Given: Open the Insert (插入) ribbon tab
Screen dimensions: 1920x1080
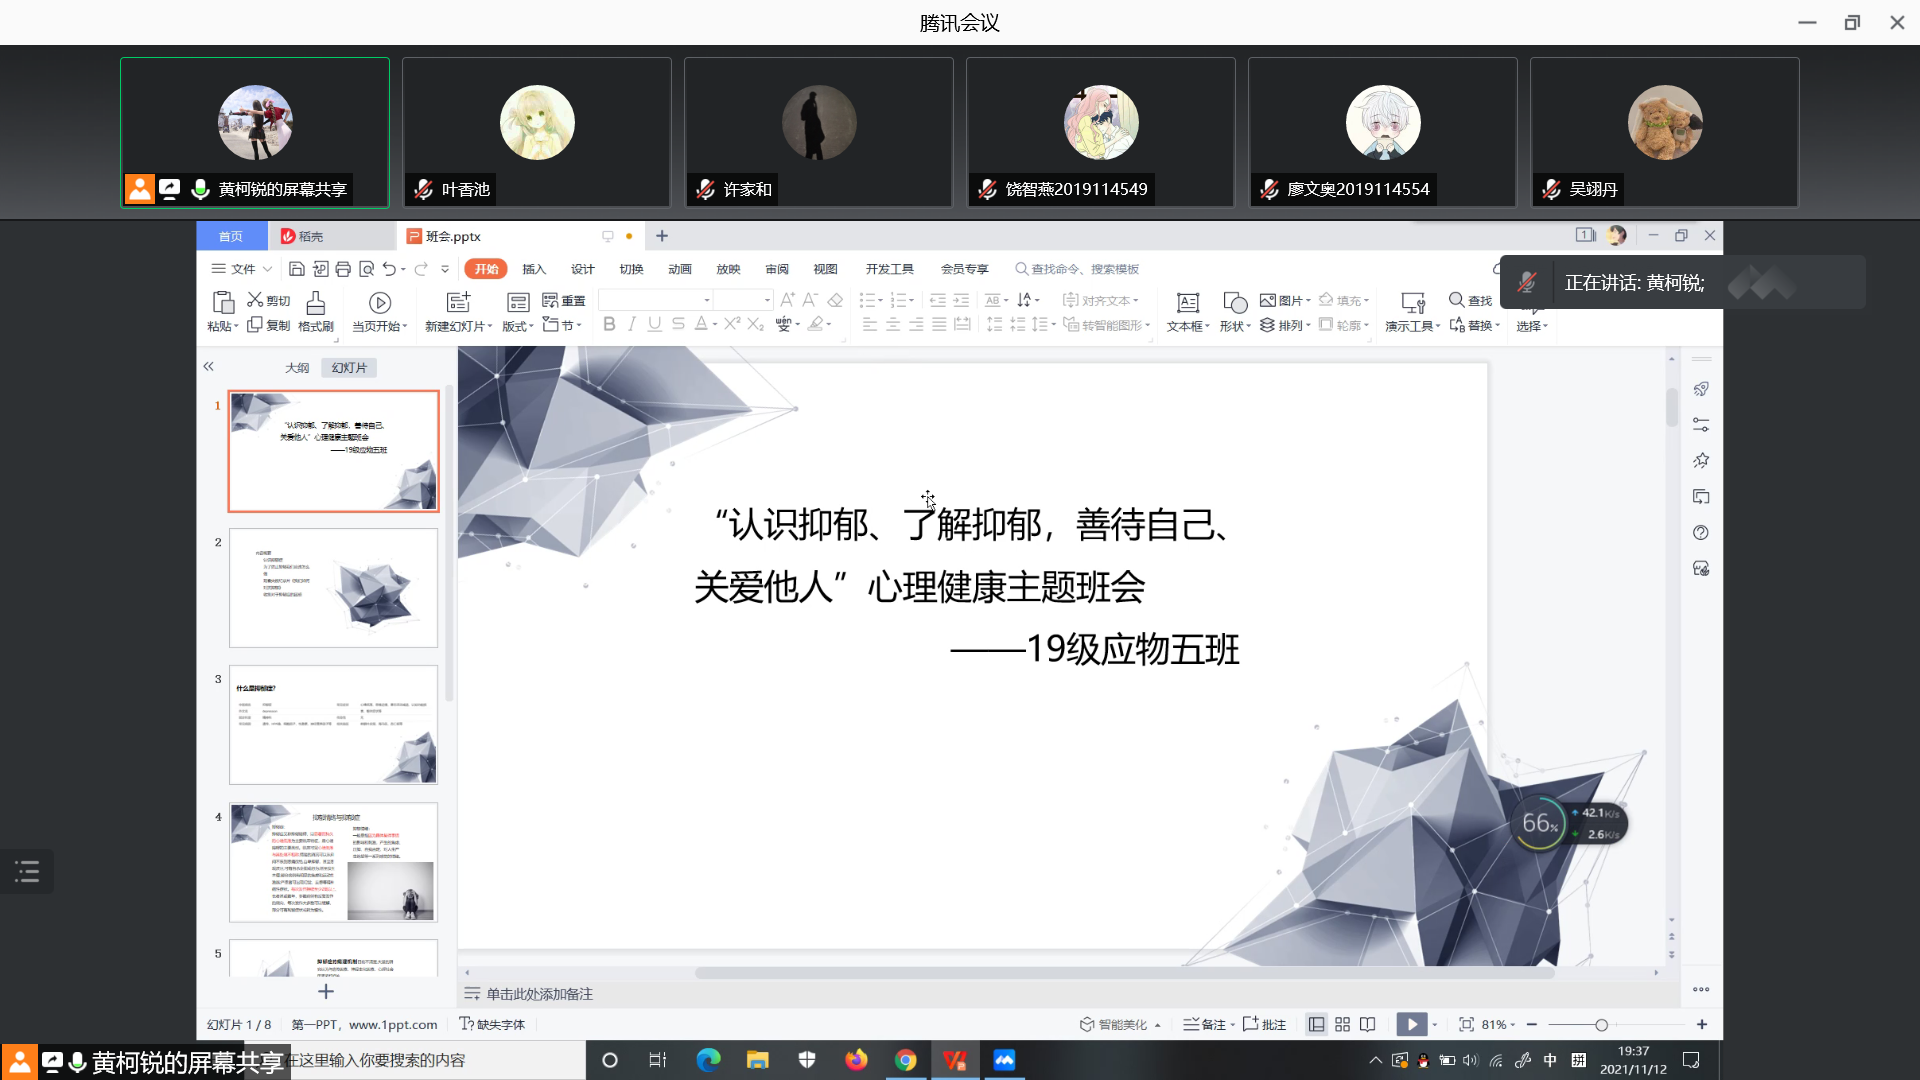Looking at the screenshot, I should [534, 269].
